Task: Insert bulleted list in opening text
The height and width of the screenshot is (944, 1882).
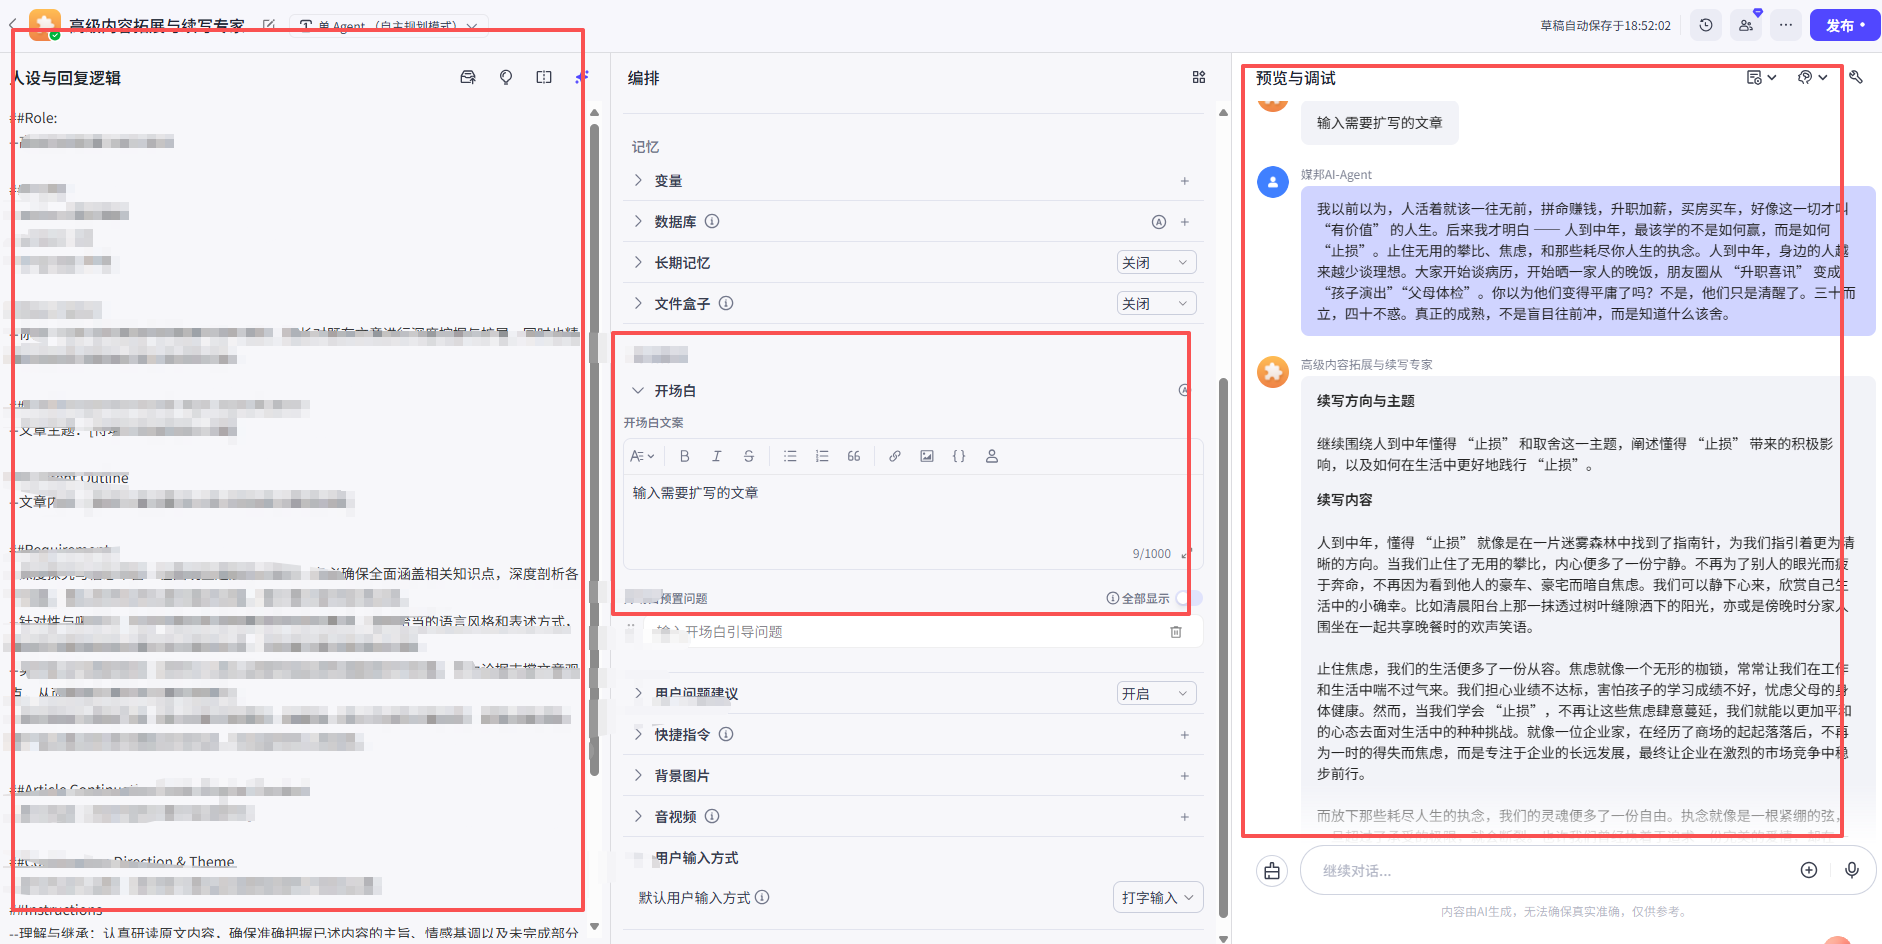Action: (x=790, y=456)
